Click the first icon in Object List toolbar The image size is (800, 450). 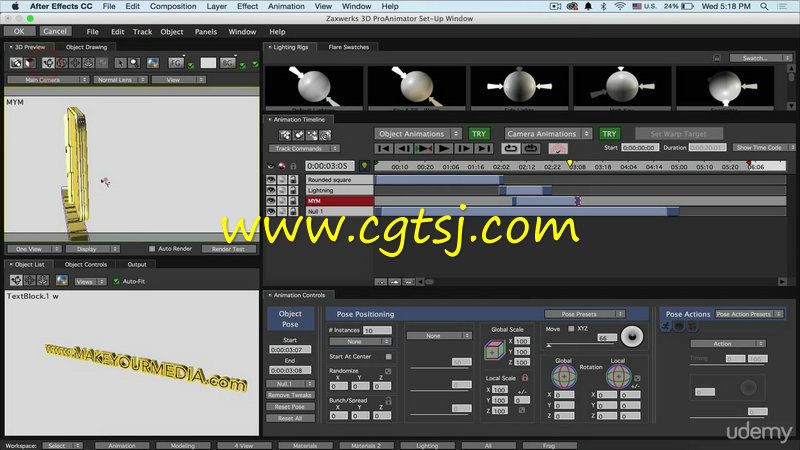tap(16, 281)
